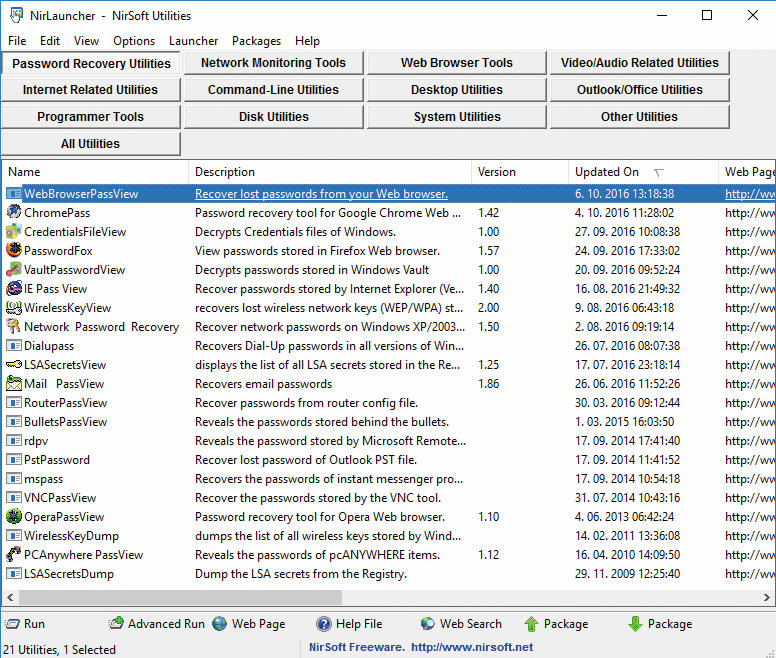
Task: Click date '14. 02. 2011 13:36:08'
Action: [628, 536]
